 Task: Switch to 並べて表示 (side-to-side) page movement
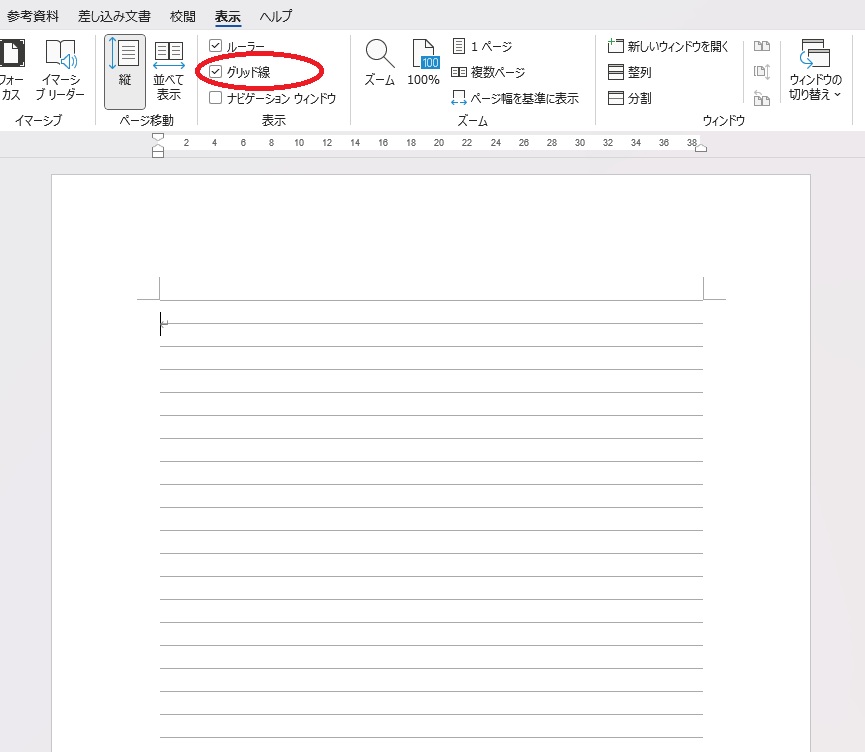(169, 70)
